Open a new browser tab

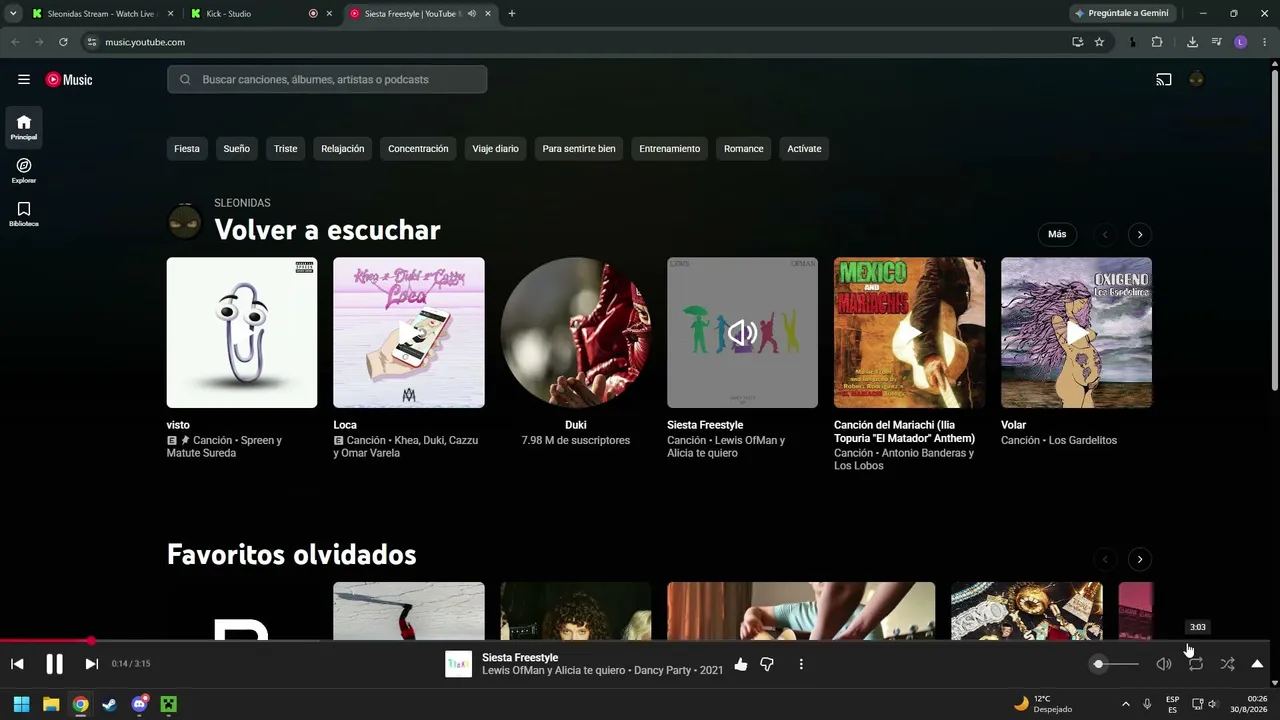(512, 14)
